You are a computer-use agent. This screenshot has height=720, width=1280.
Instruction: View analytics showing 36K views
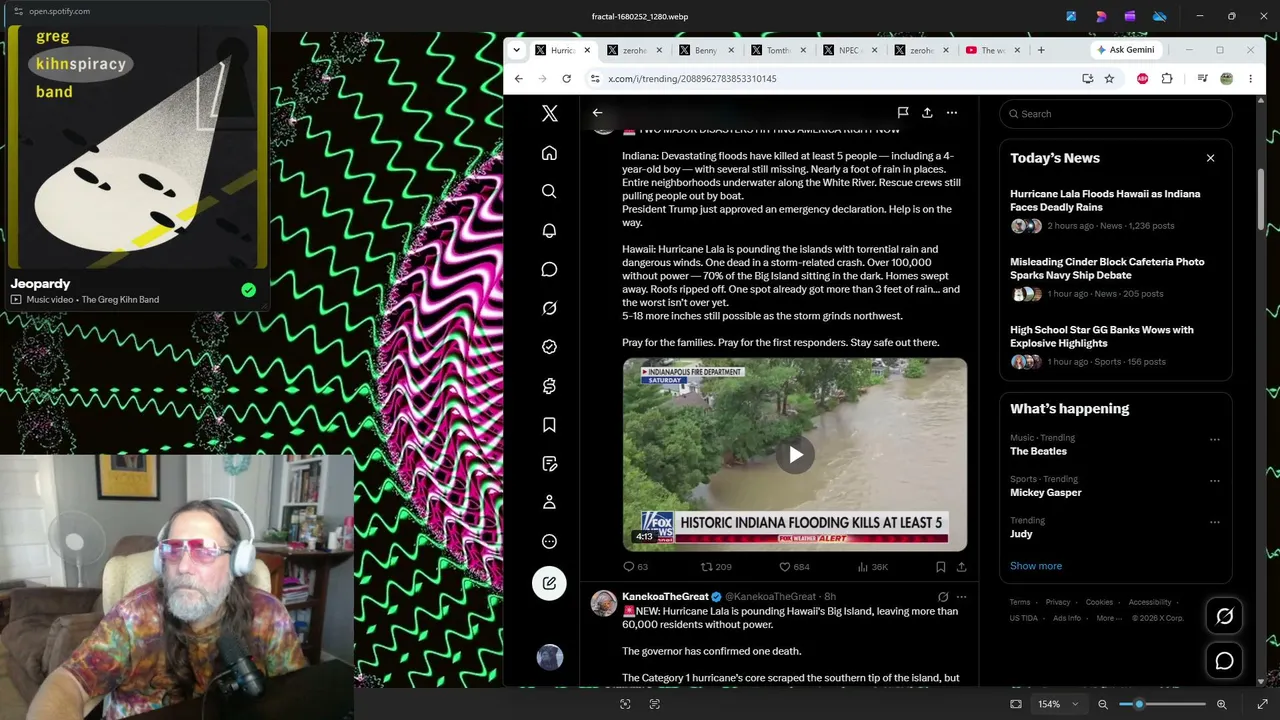(x=873, y=567)
